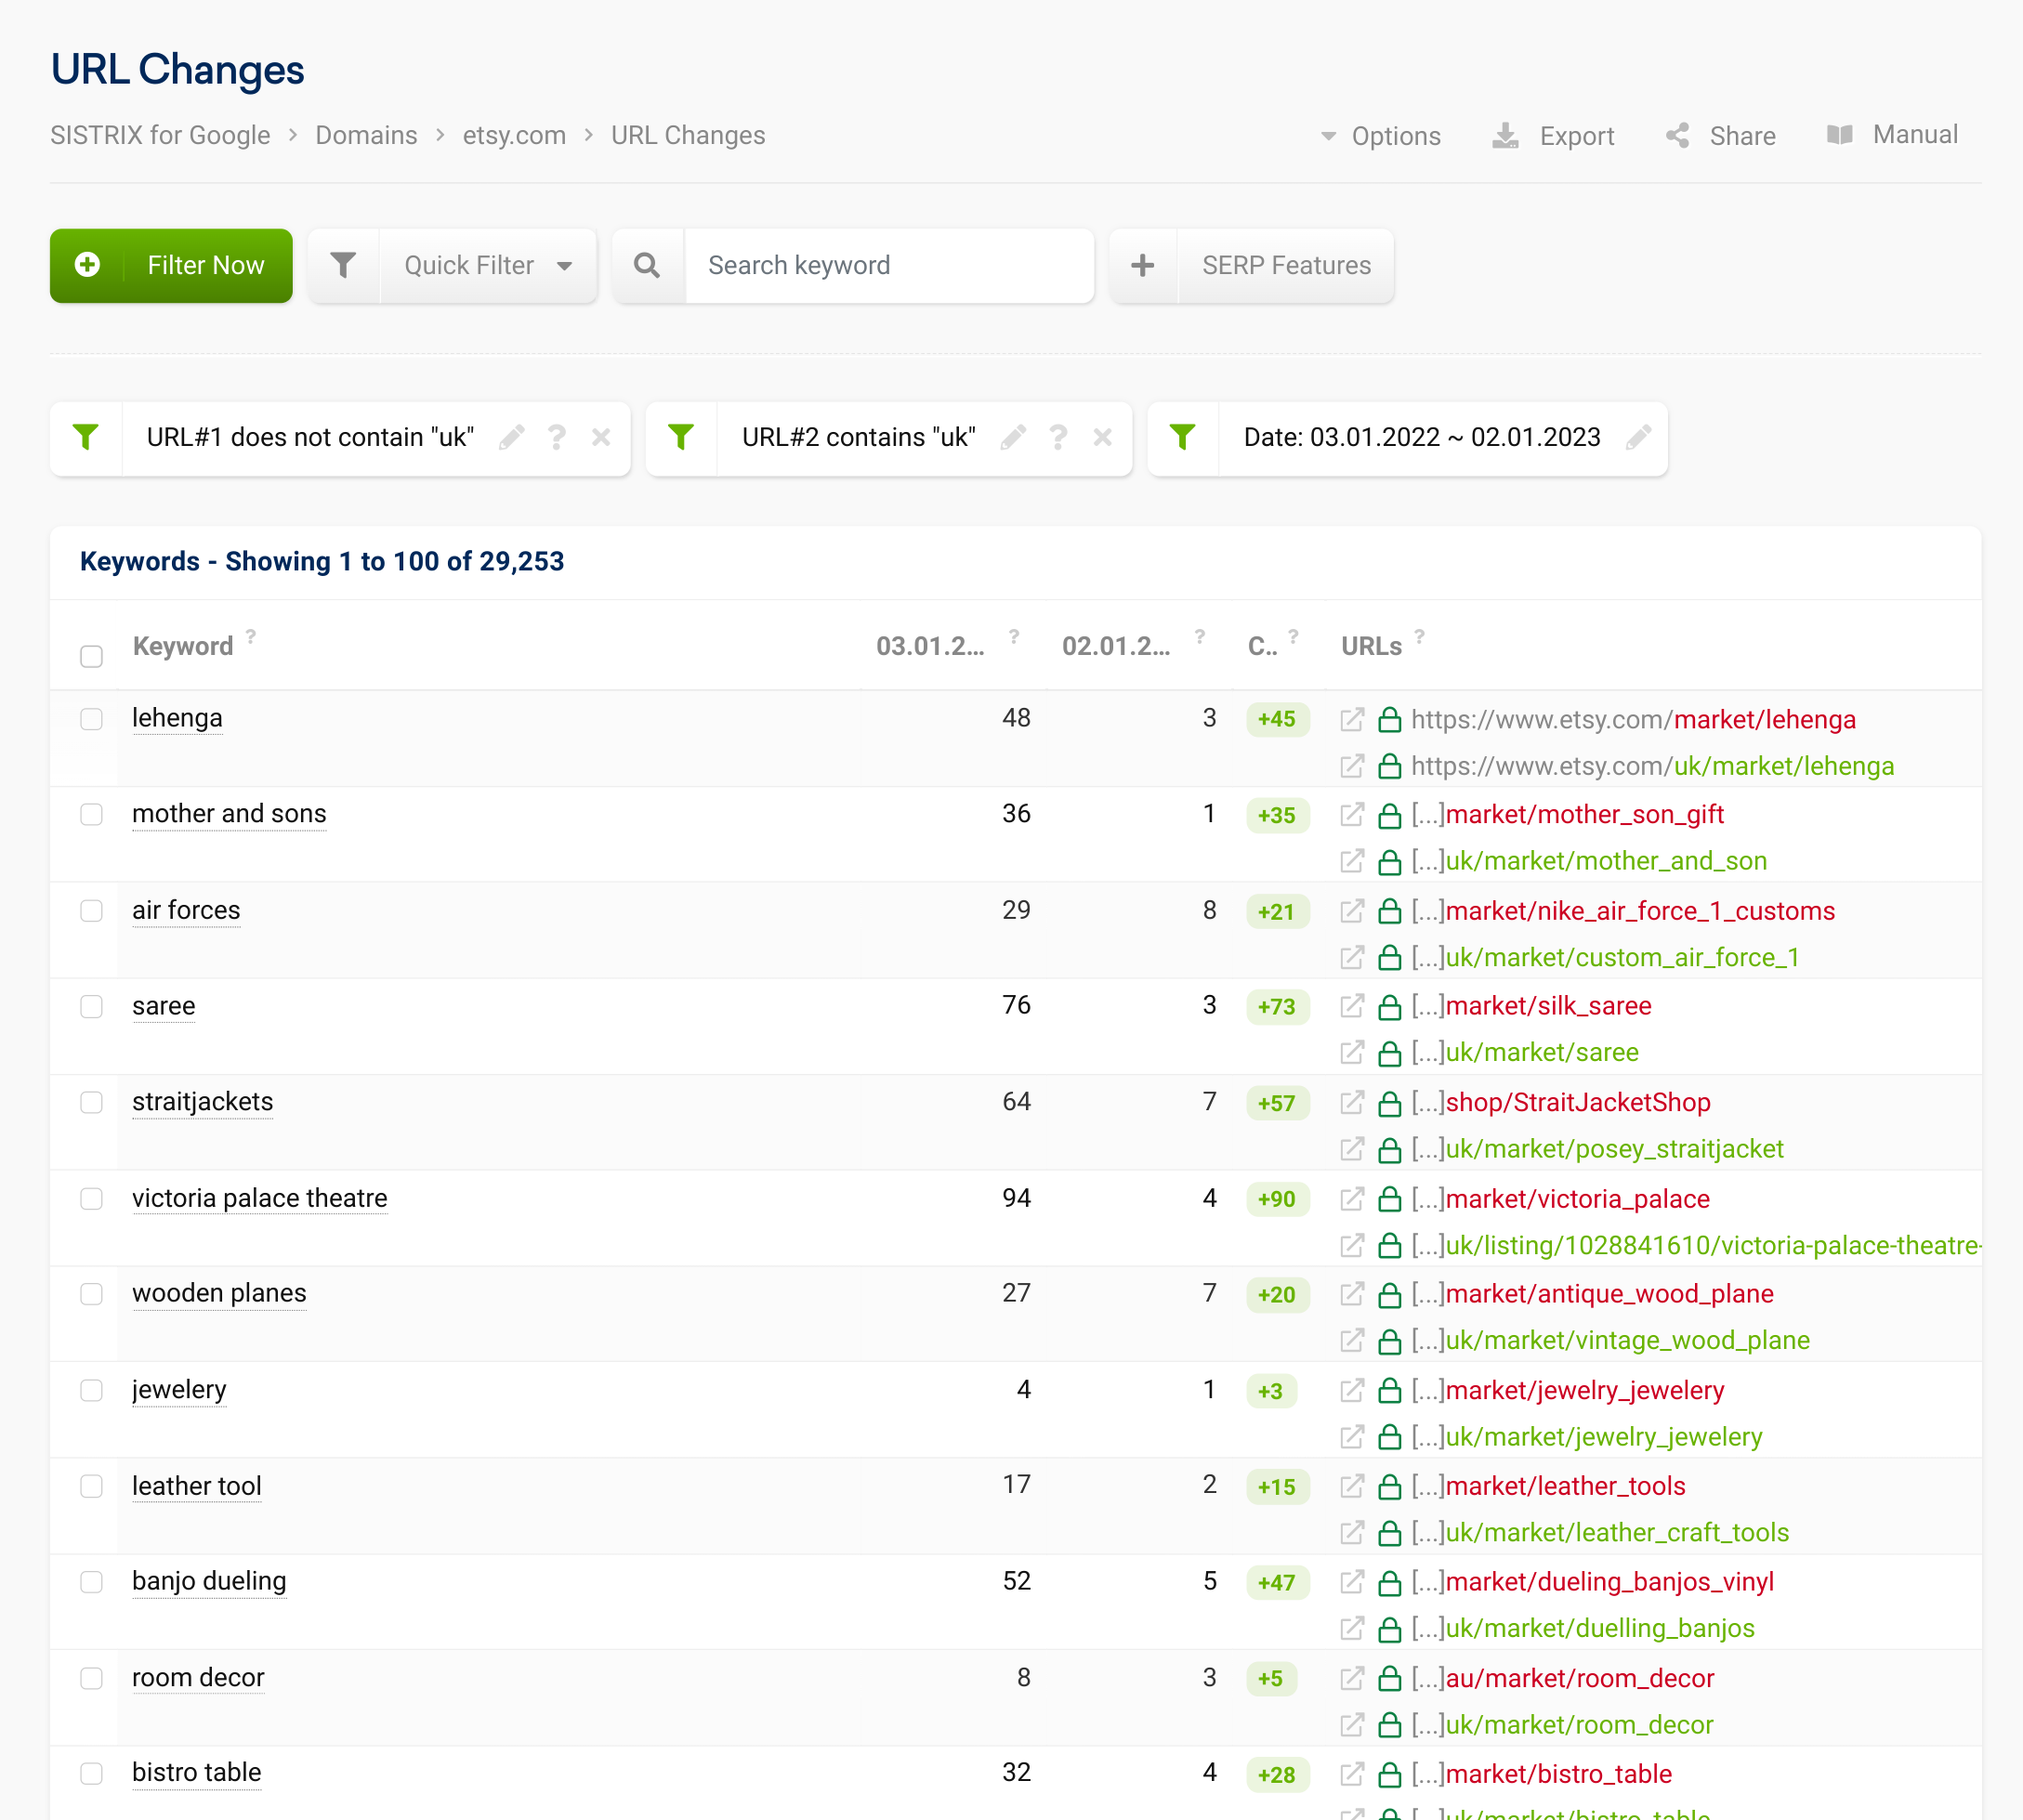Open external link for market/mother_son_gift
Image resolution: width=2023 pixels, height=1820 pixels.
pyautogui.click(x=1352, y=814)
